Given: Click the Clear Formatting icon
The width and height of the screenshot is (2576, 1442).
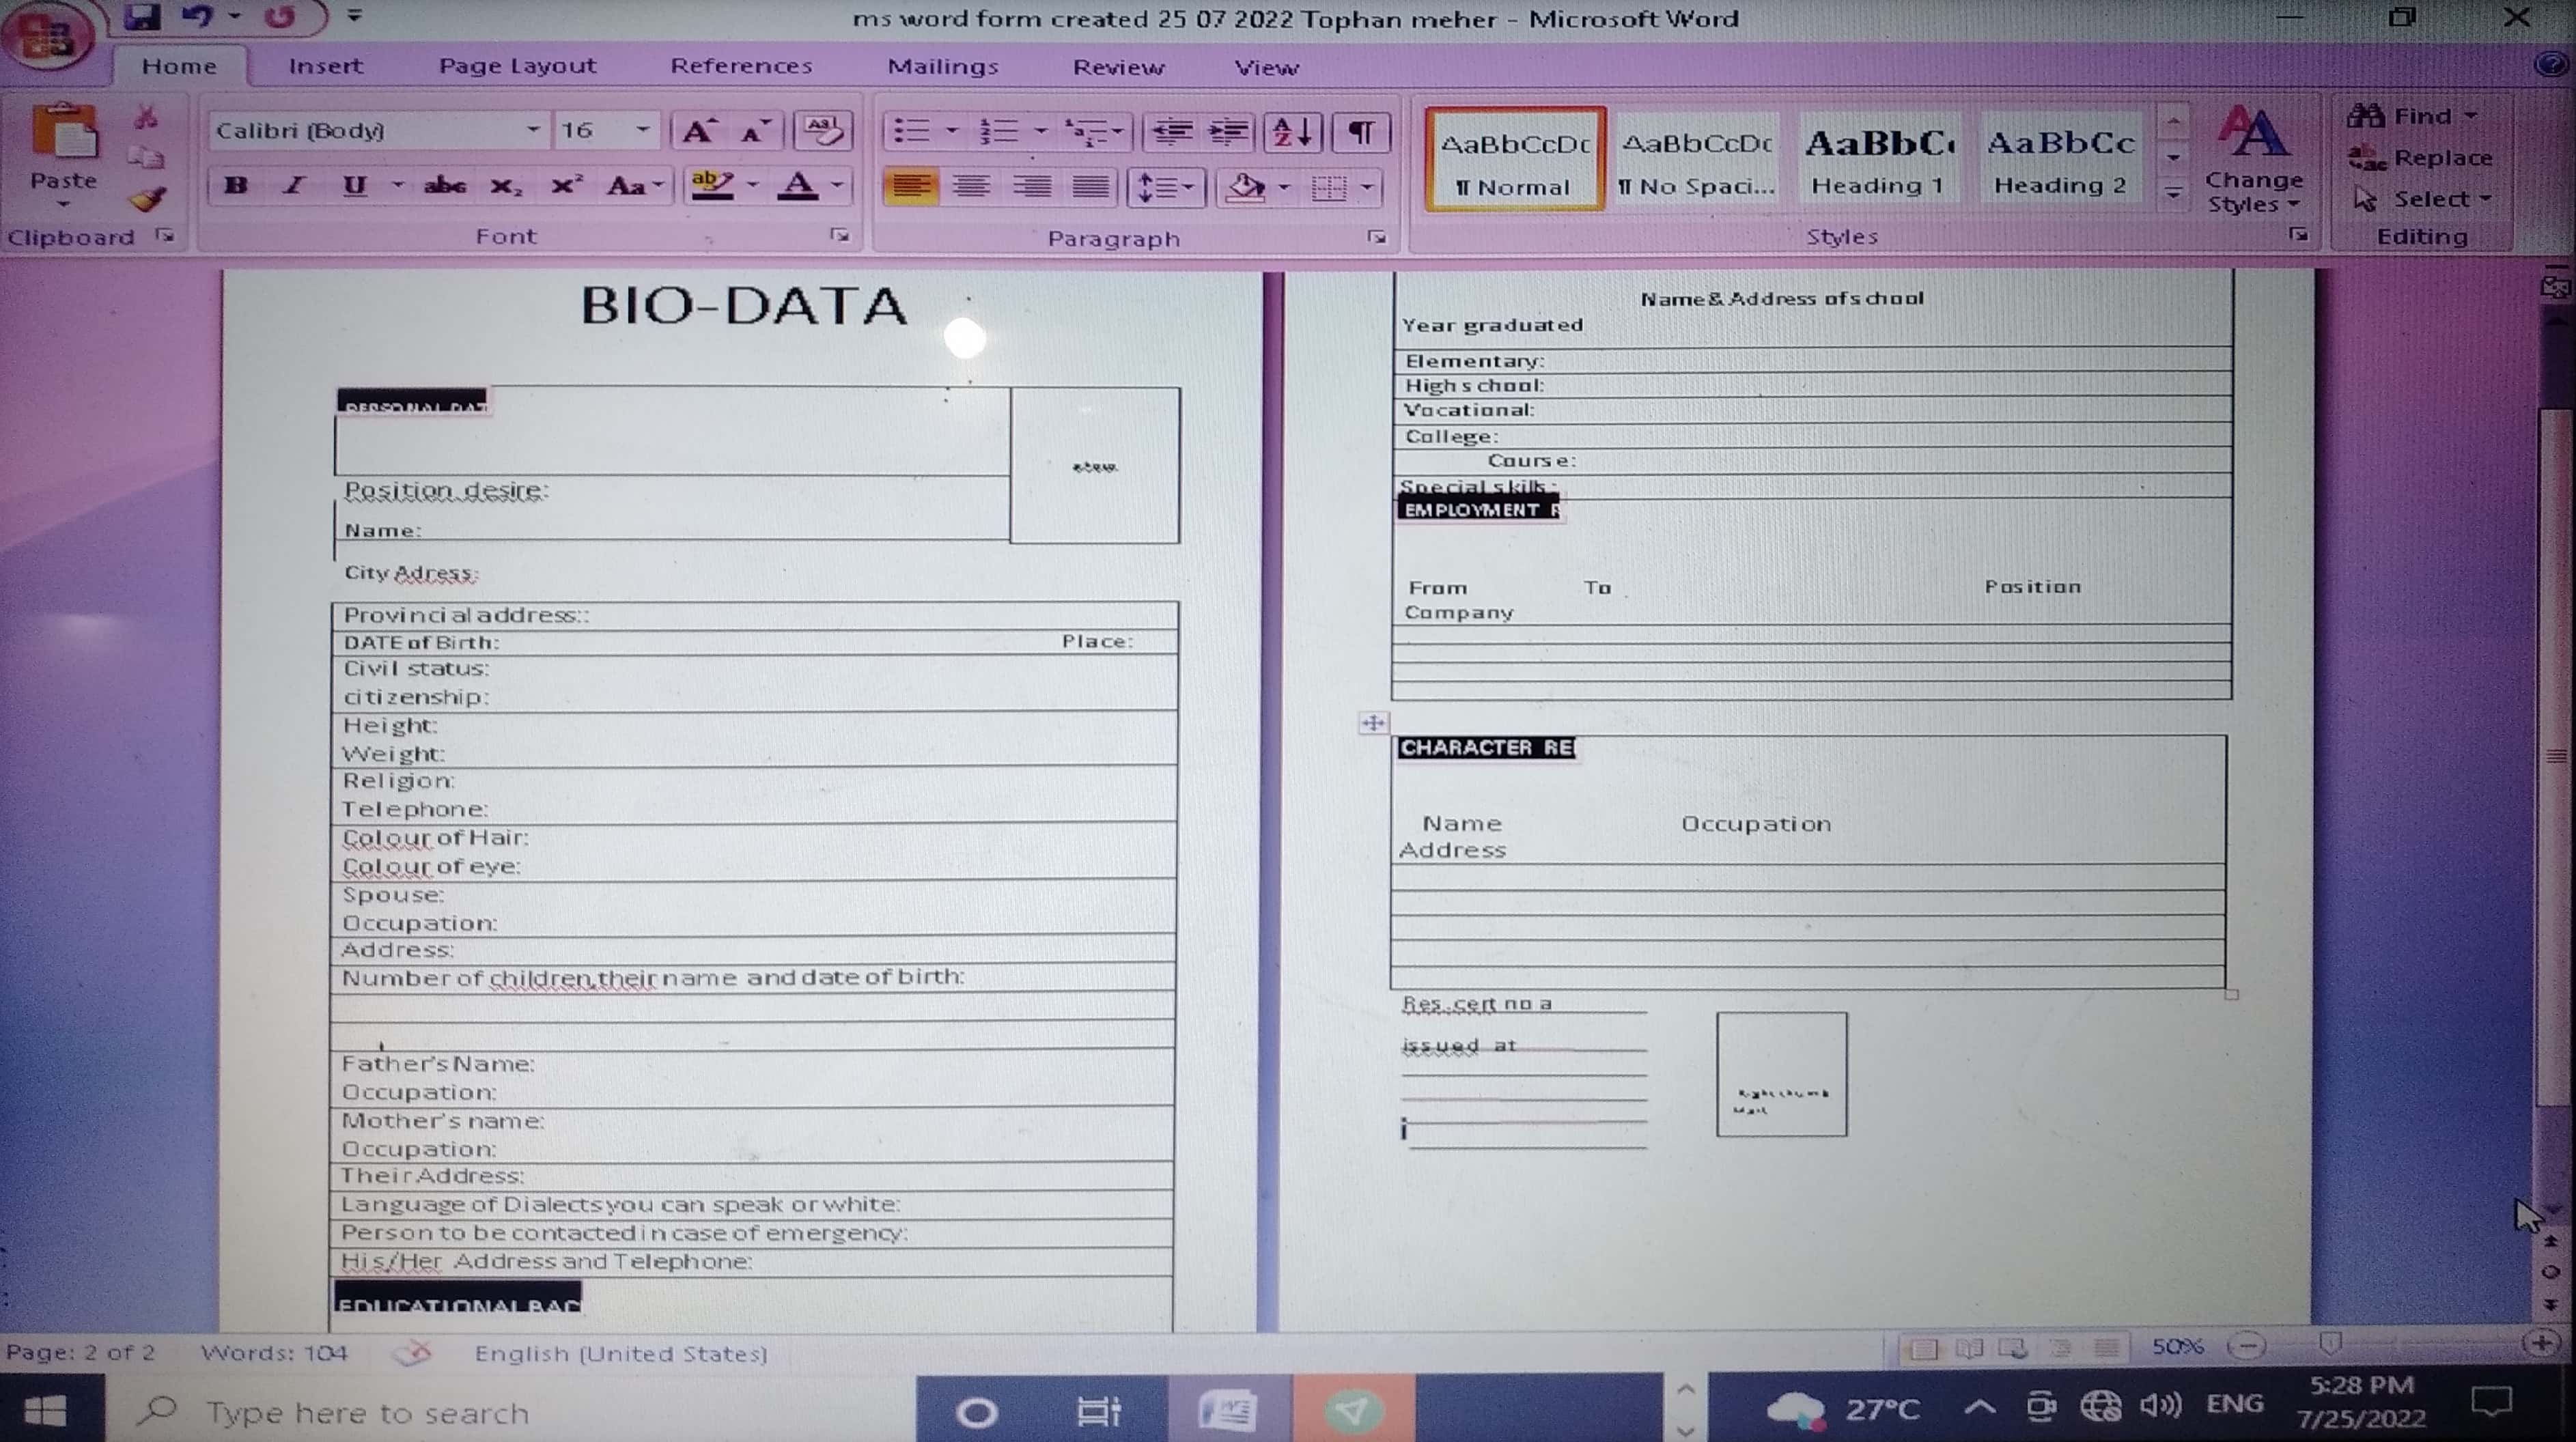Looking at the screenshot, I should 822,131.
